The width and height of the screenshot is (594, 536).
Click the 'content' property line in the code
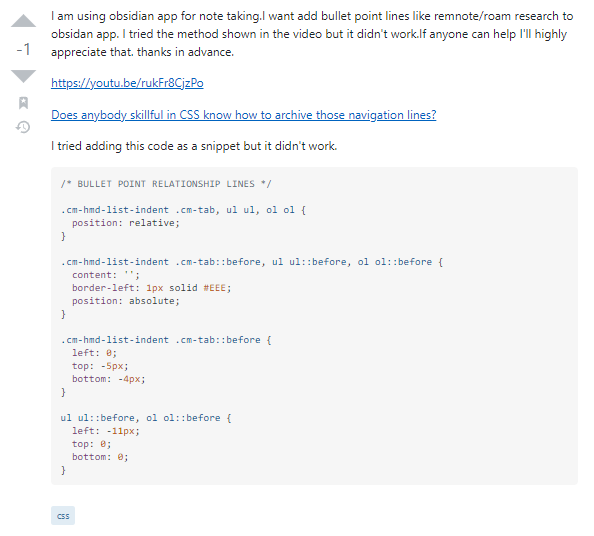tap(106, 275)
